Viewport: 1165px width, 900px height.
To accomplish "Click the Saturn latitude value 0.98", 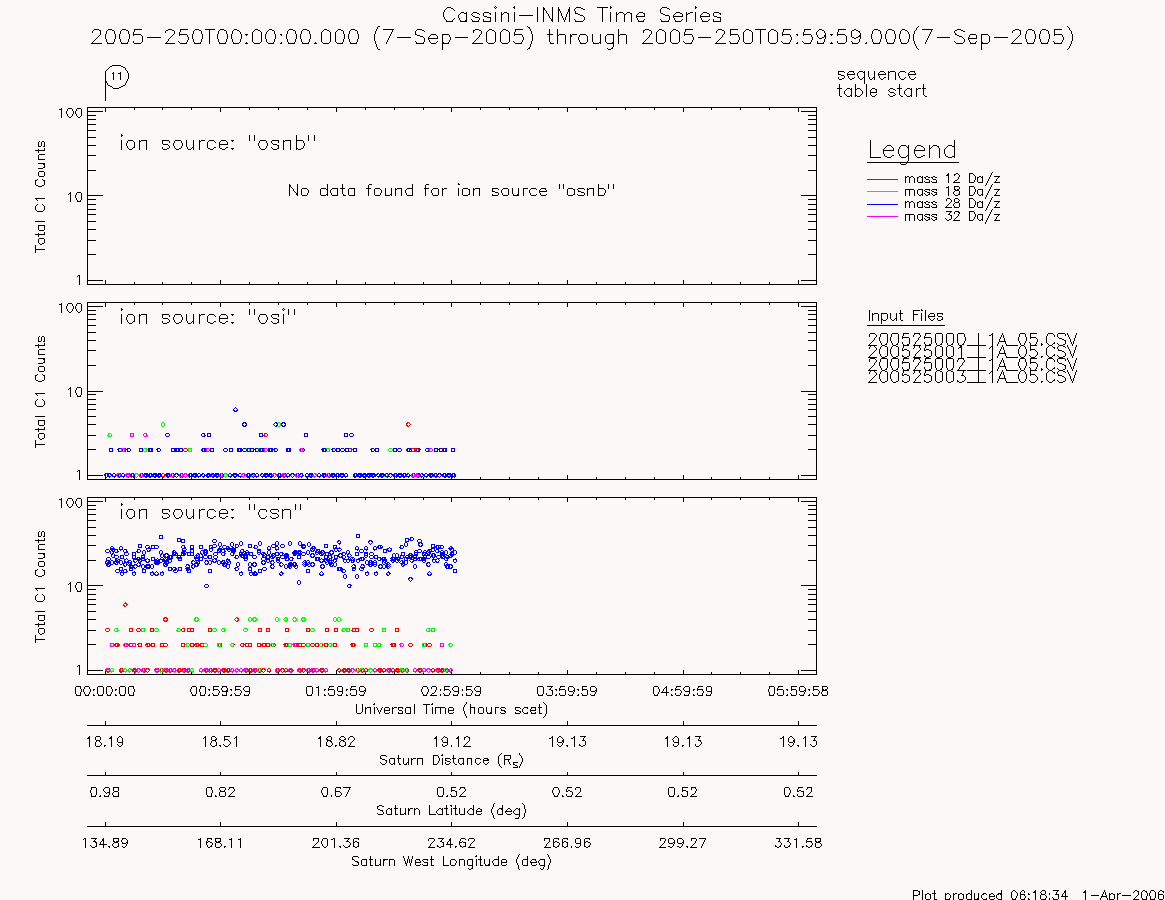I will click(105, 792).
